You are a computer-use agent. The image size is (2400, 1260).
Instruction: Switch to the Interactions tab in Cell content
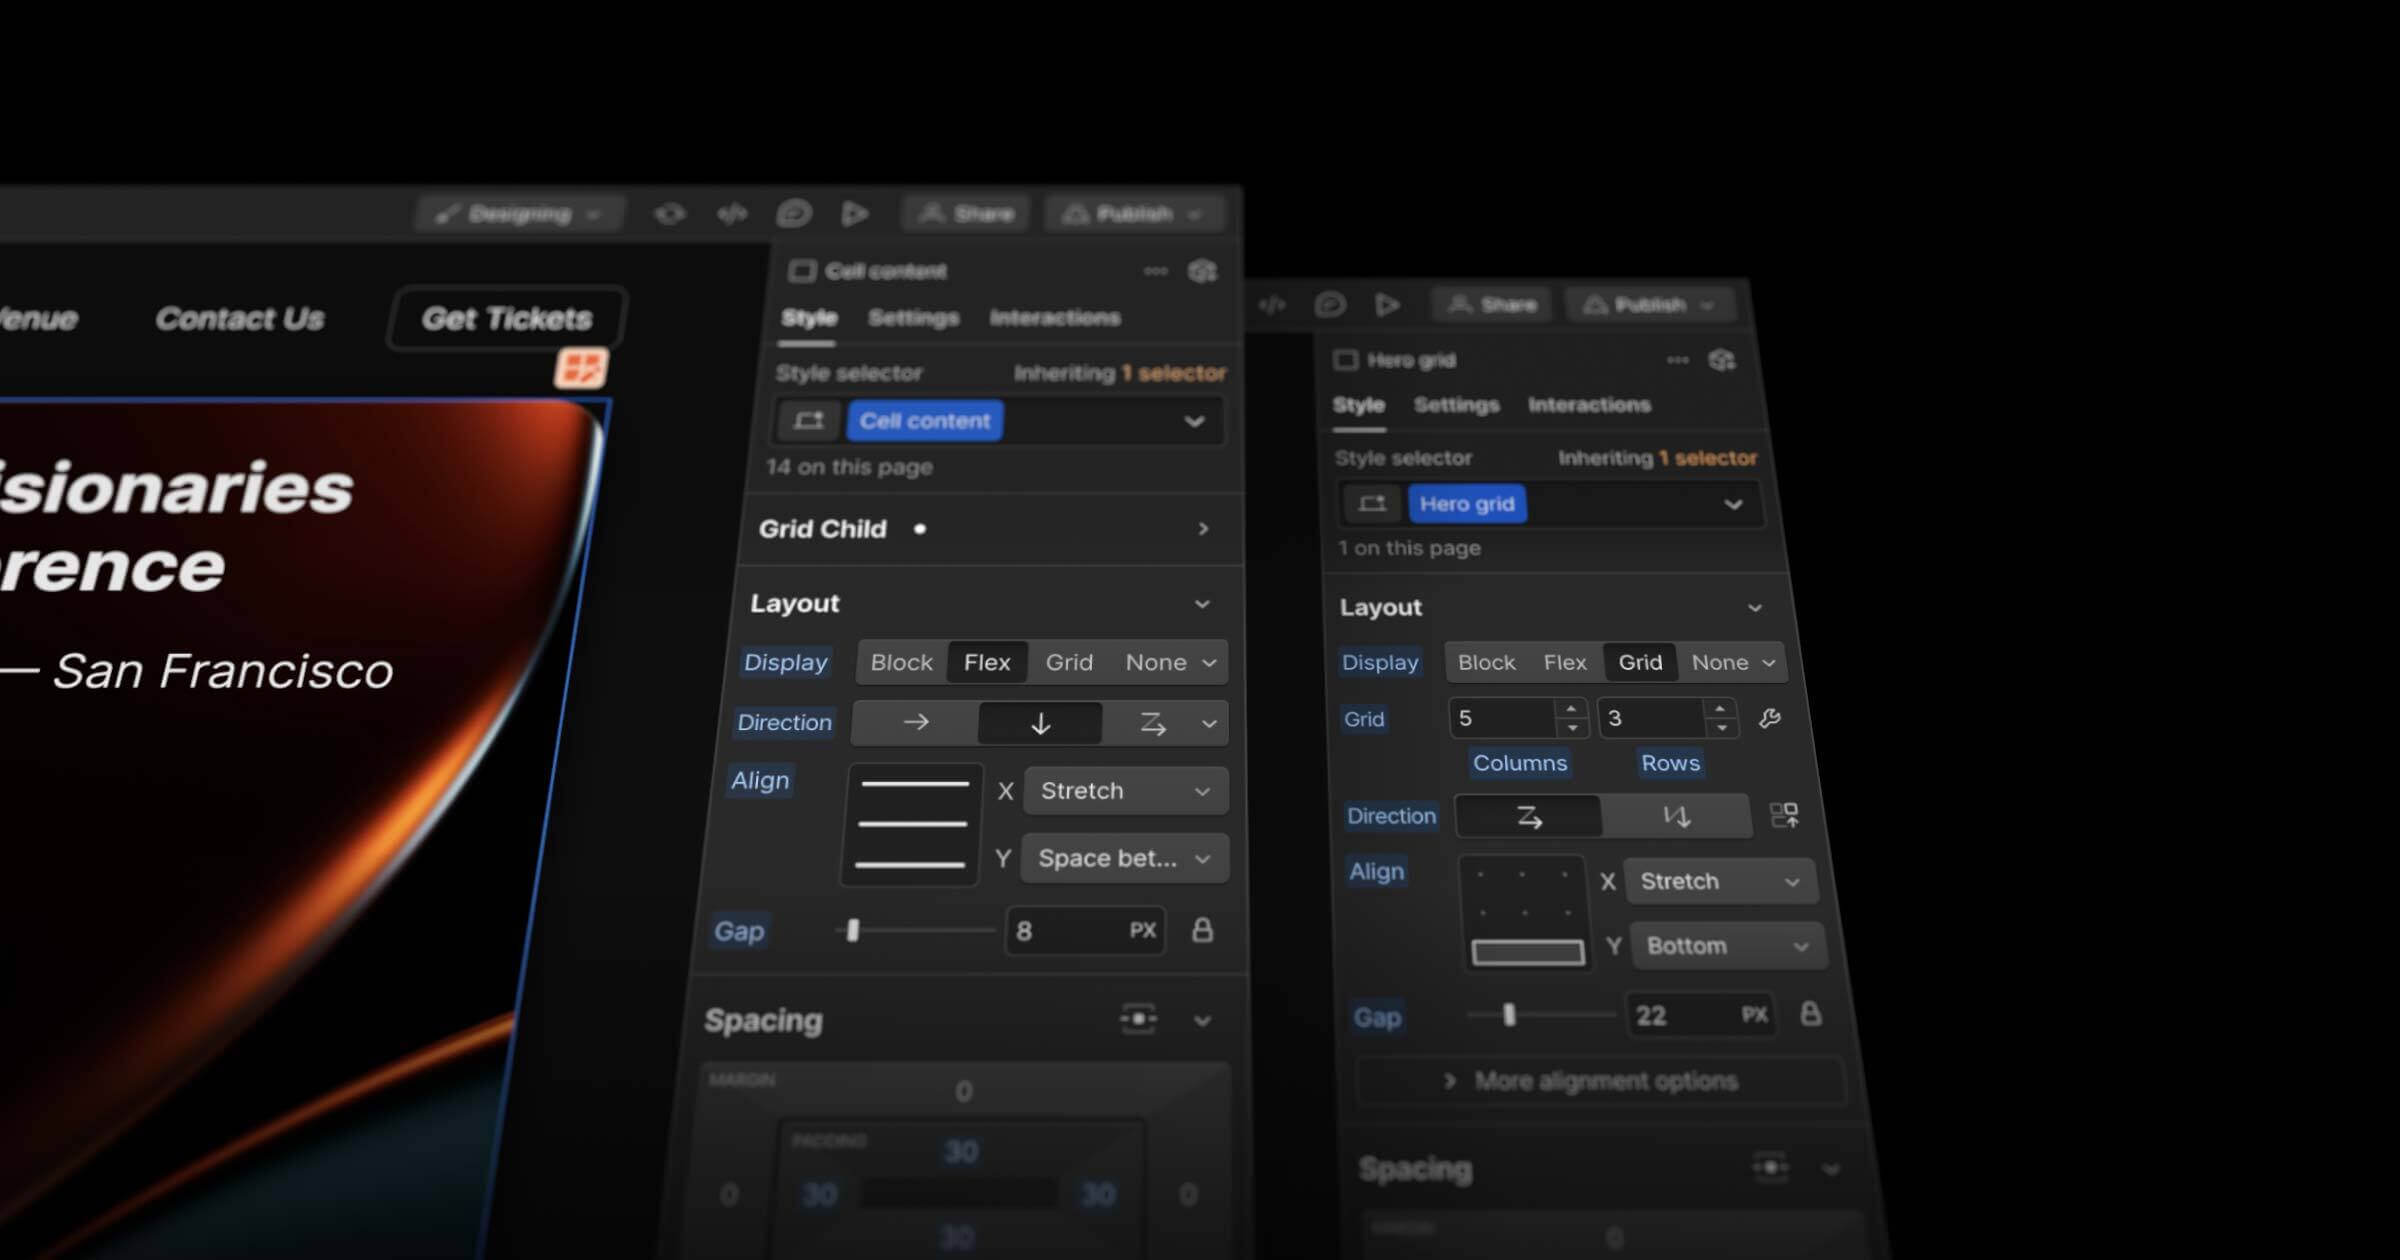[x=1052, y=316]
